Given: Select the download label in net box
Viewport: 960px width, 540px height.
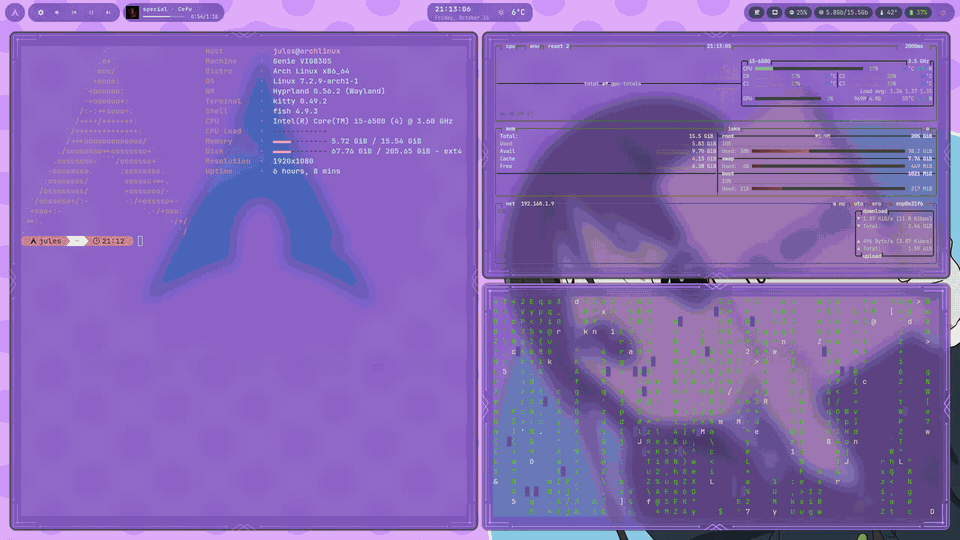Looking at the screenshot, I should 874,211.
